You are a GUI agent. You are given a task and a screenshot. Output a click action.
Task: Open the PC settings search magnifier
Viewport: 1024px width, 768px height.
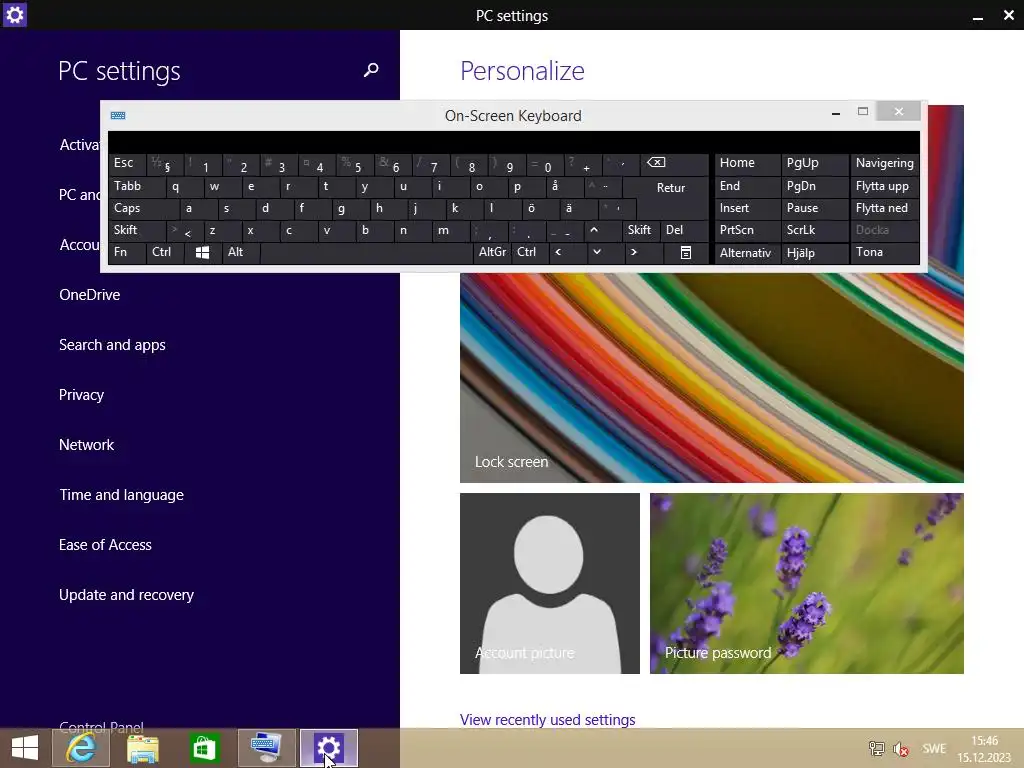[x=371, y=70]
